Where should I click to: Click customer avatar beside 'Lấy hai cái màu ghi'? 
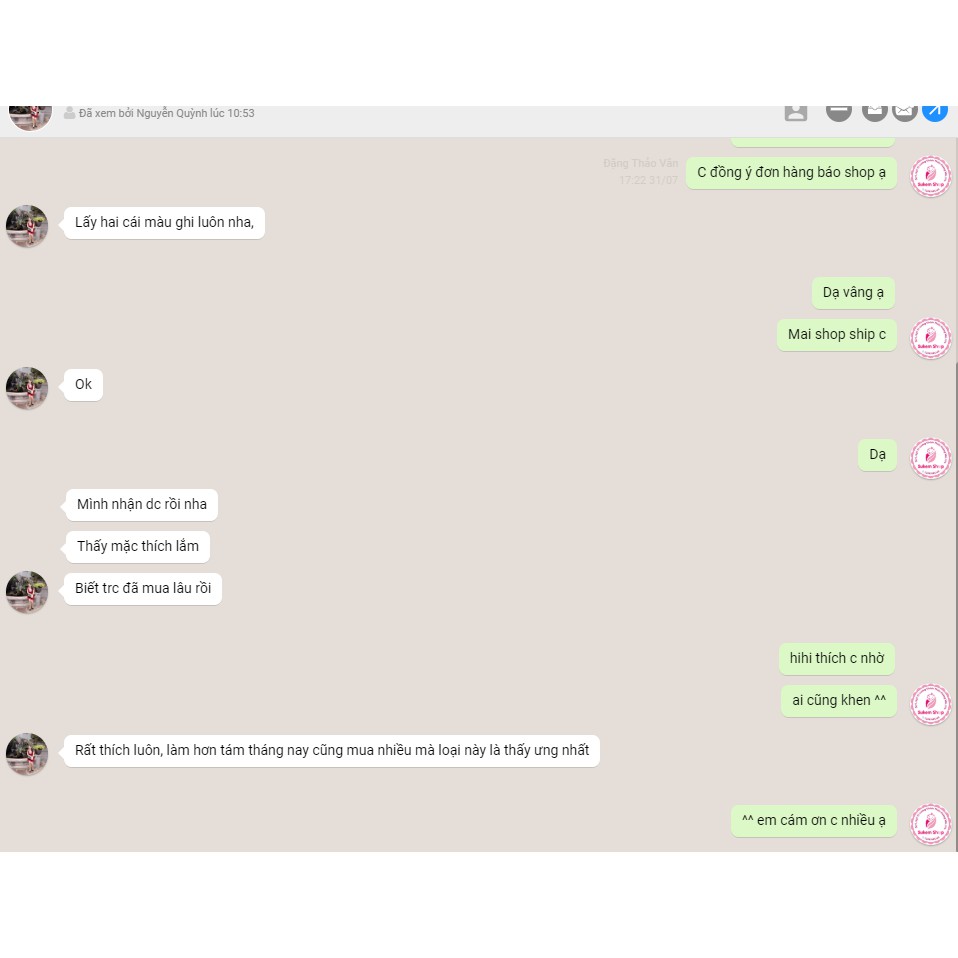point(27,226)
